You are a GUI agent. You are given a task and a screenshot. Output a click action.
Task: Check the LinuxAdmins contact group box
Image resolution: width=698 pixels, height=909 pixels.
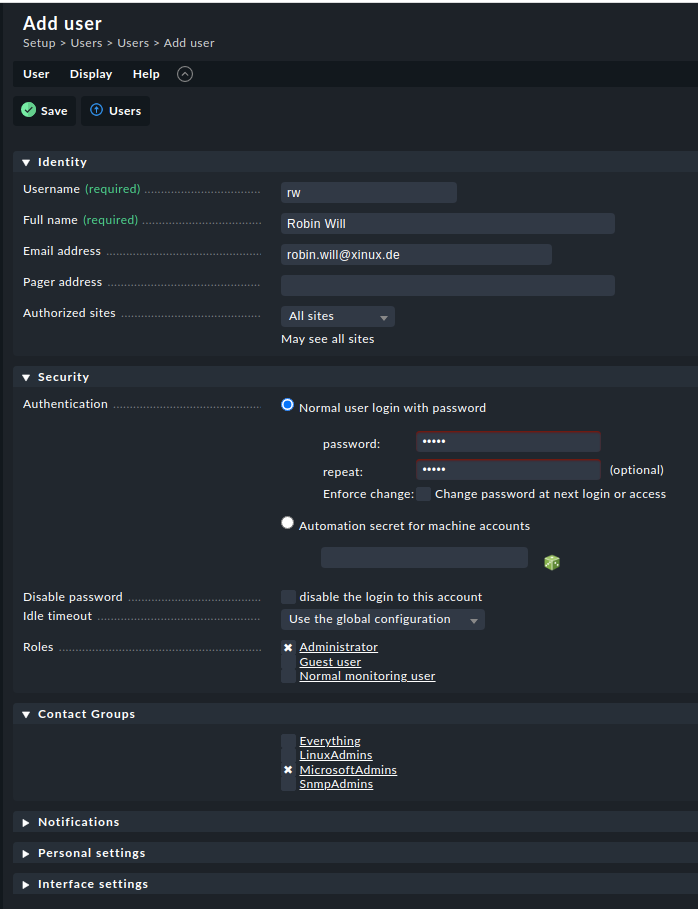click(x=288, y=756)
